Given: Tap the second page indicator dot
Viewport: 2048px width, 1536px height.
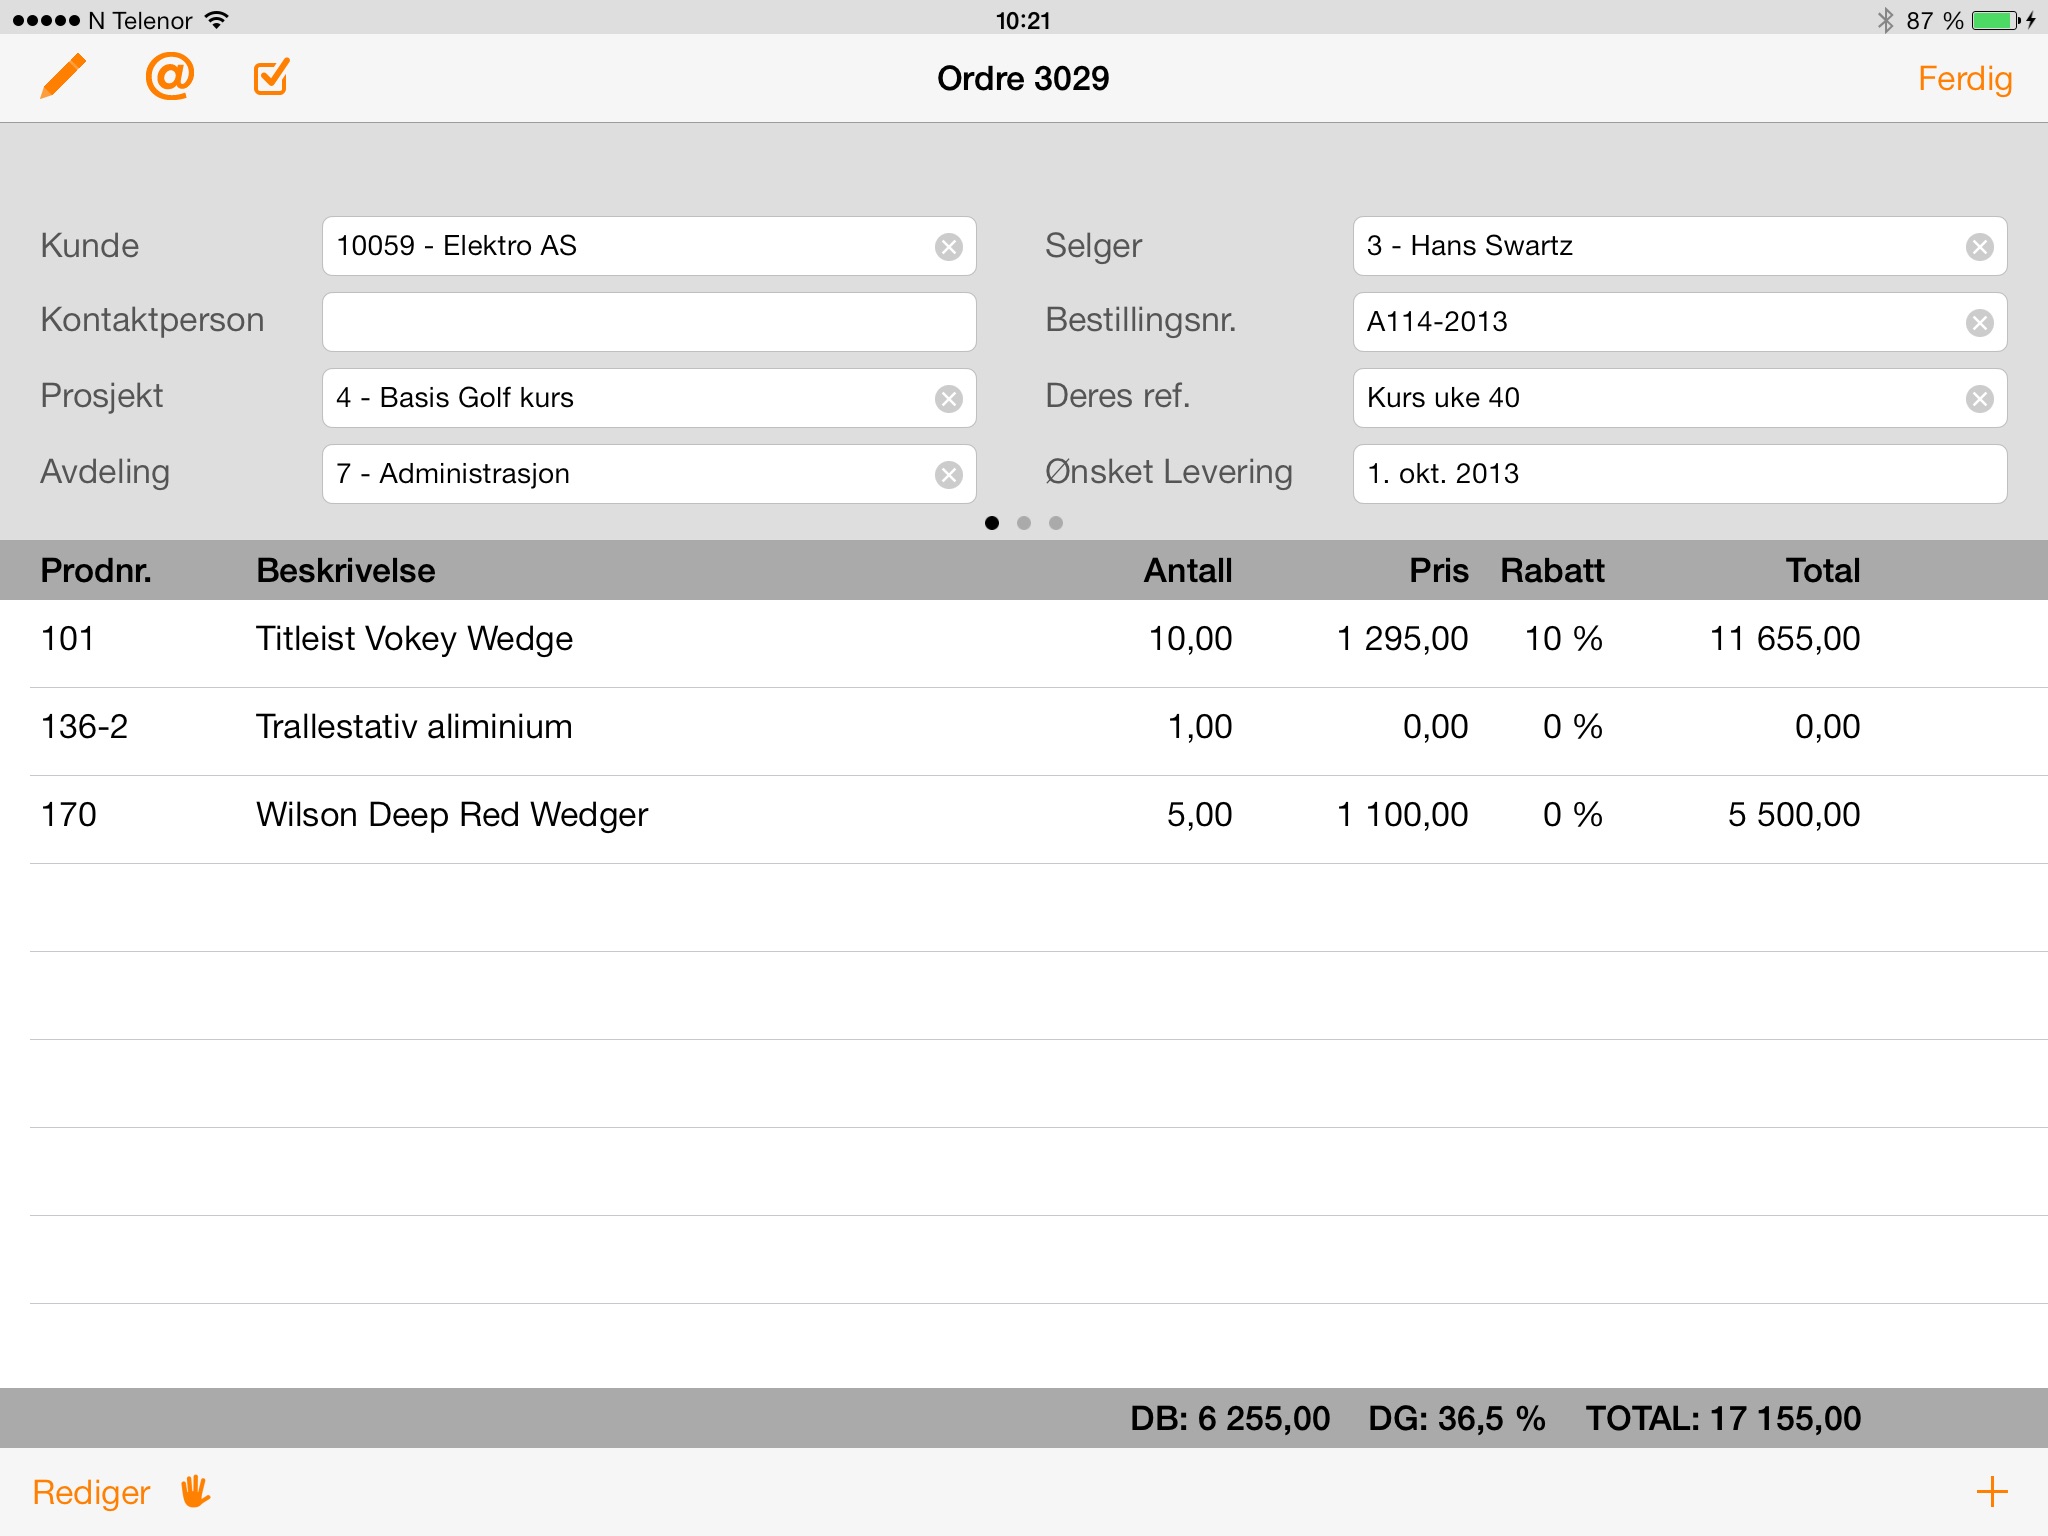Looking at the screenshot, I should 1023,523.
